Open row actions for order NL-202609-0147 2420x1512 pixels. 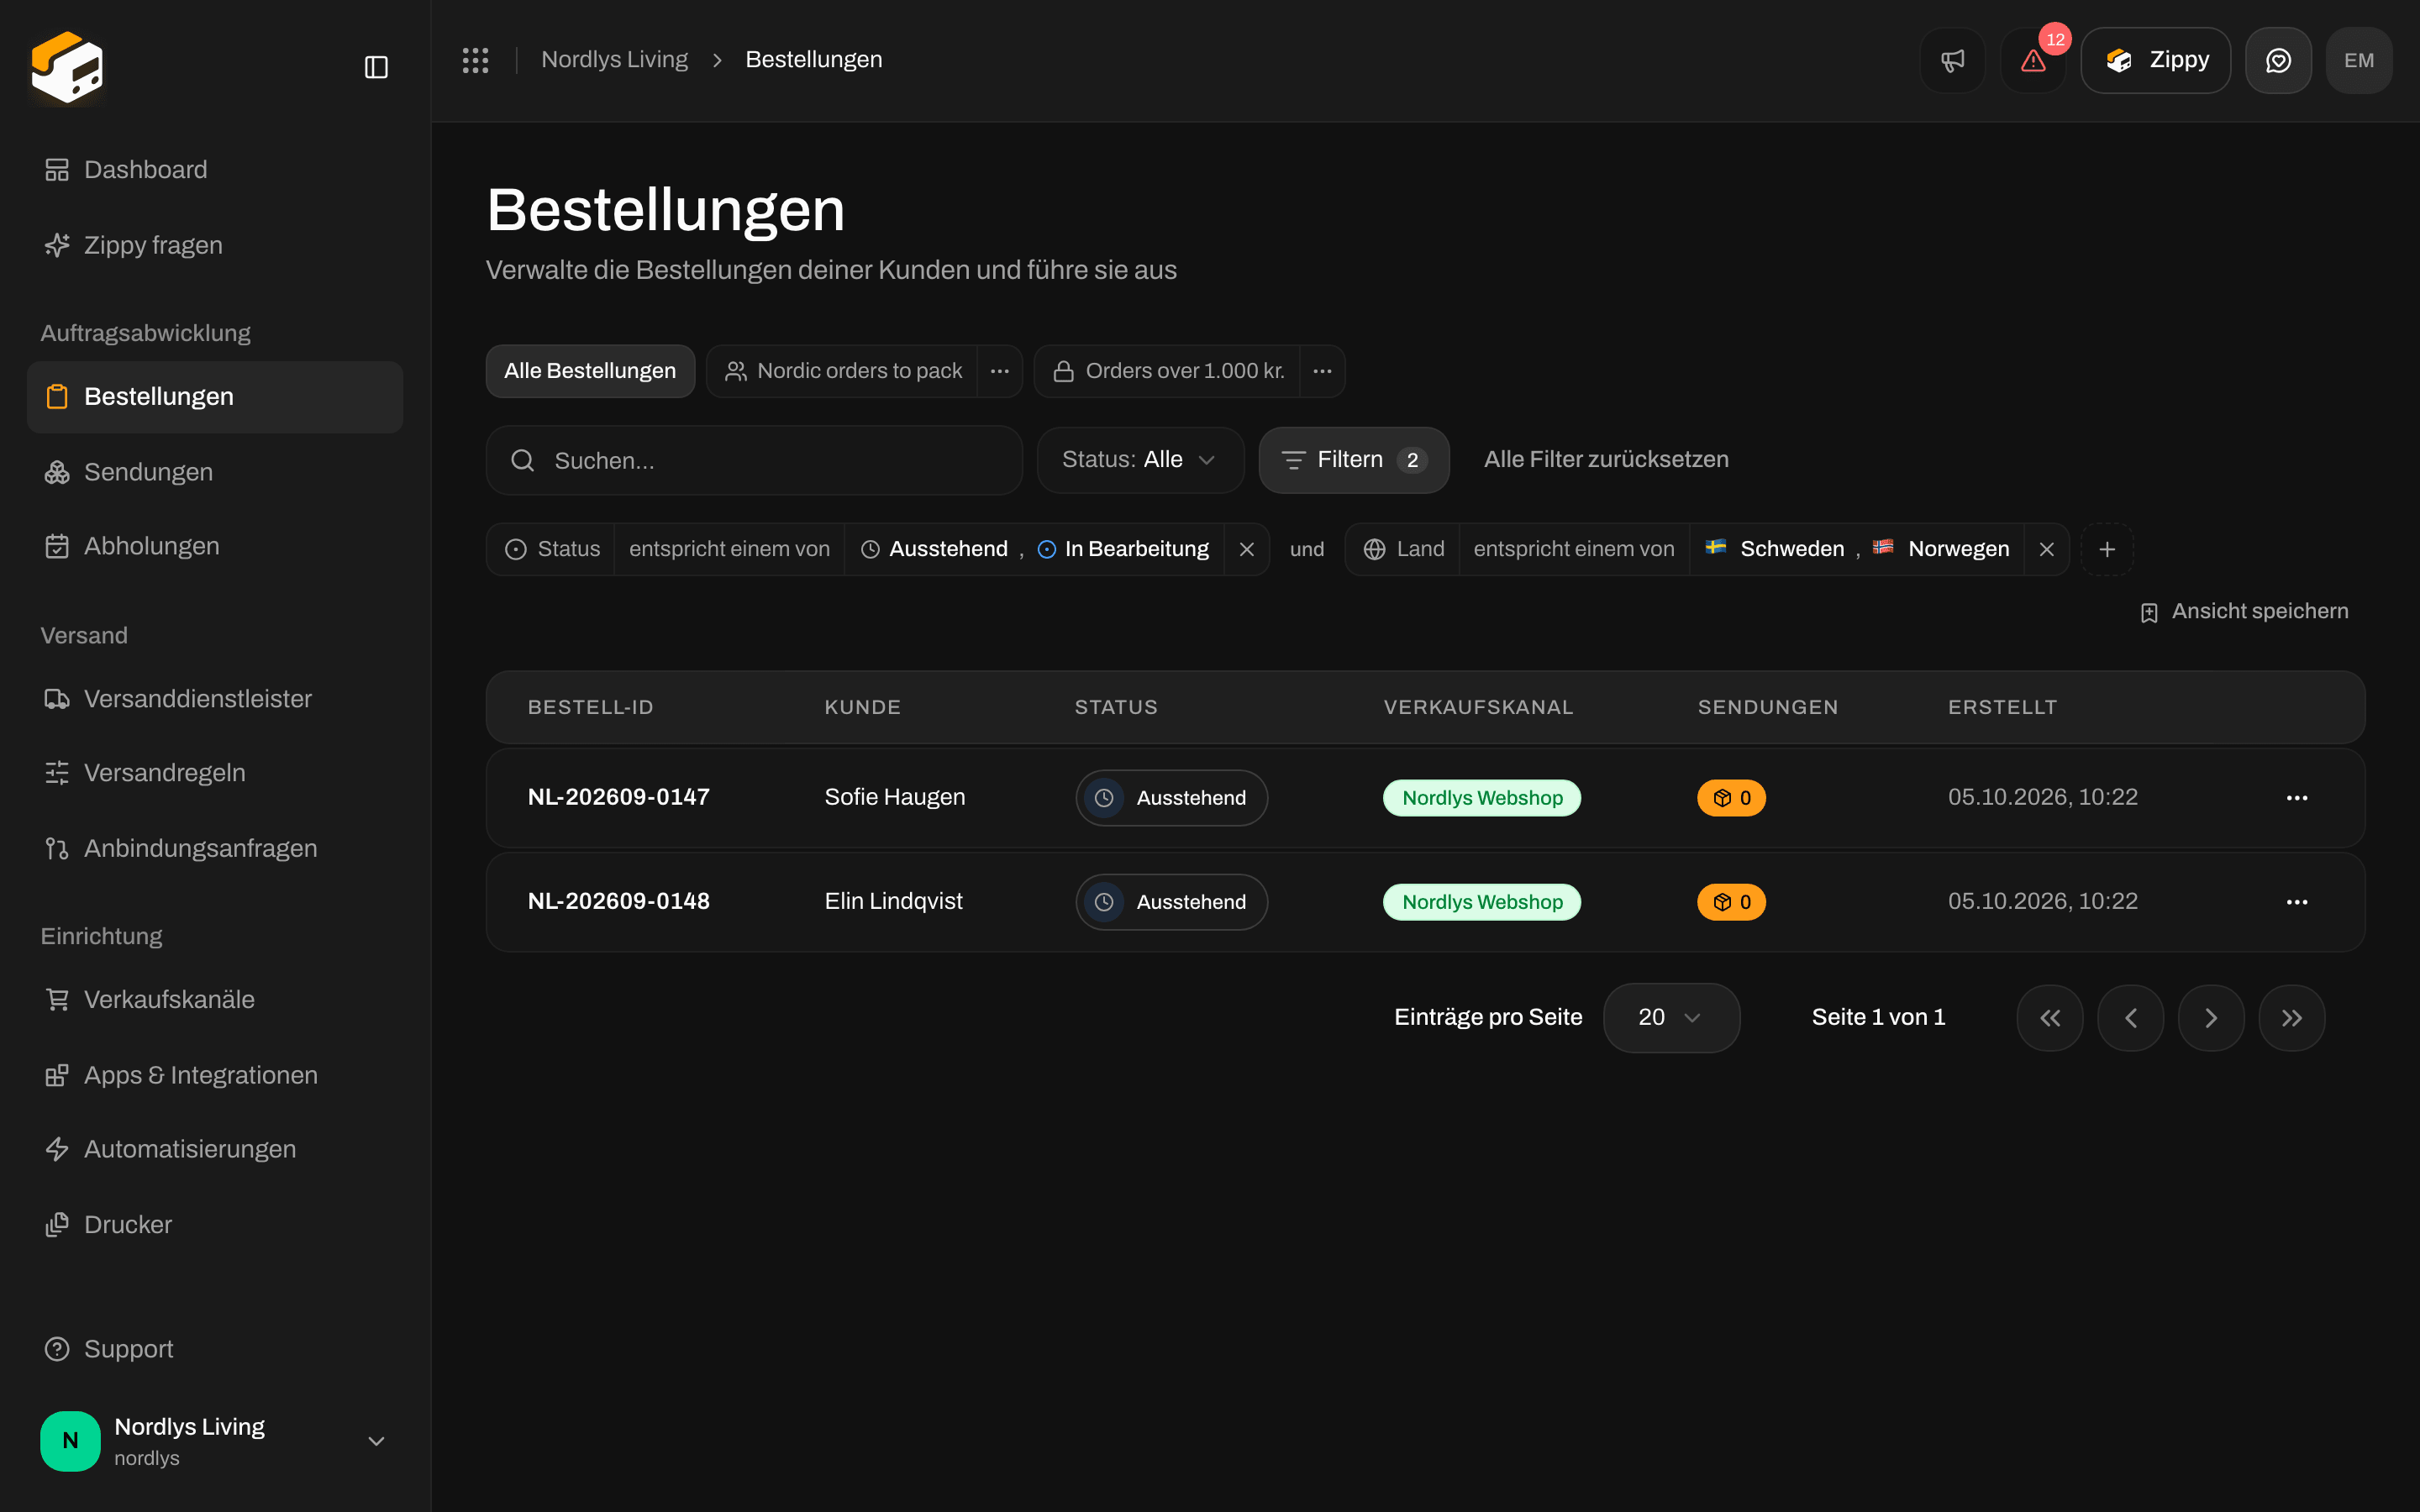(x=2297, y=798)
